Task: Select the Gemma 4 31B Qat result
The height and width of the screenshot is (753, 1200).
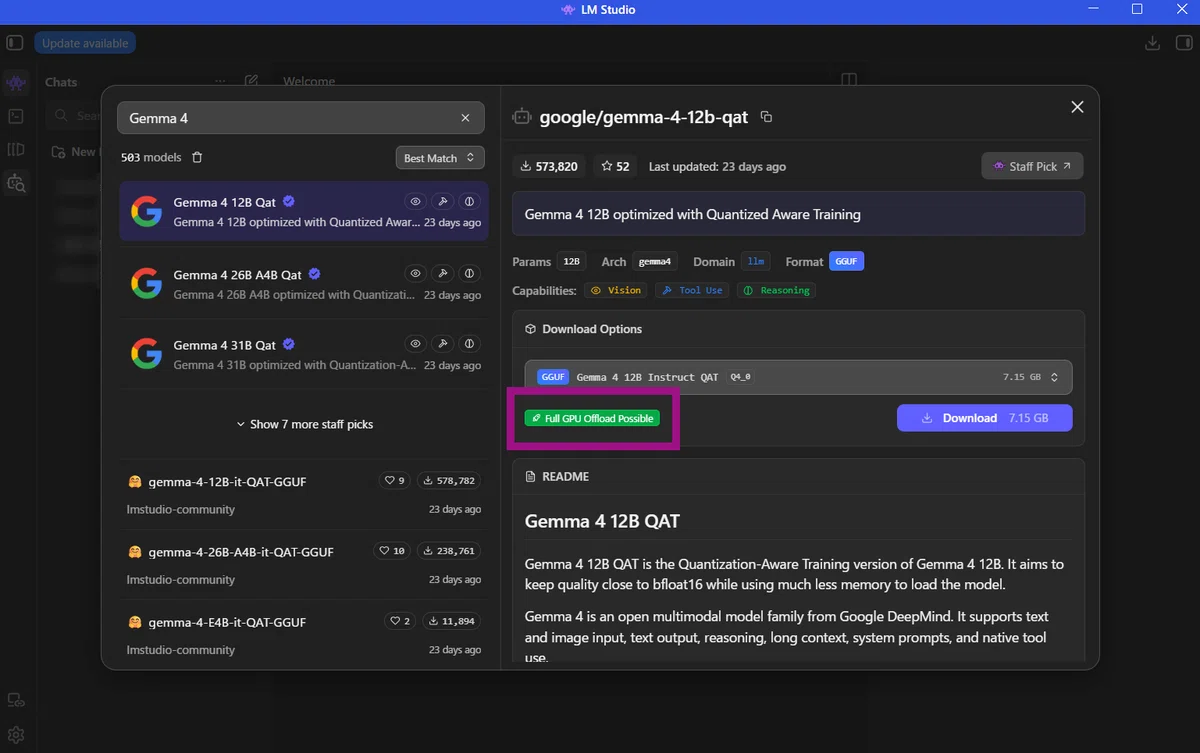Action: 304,354
